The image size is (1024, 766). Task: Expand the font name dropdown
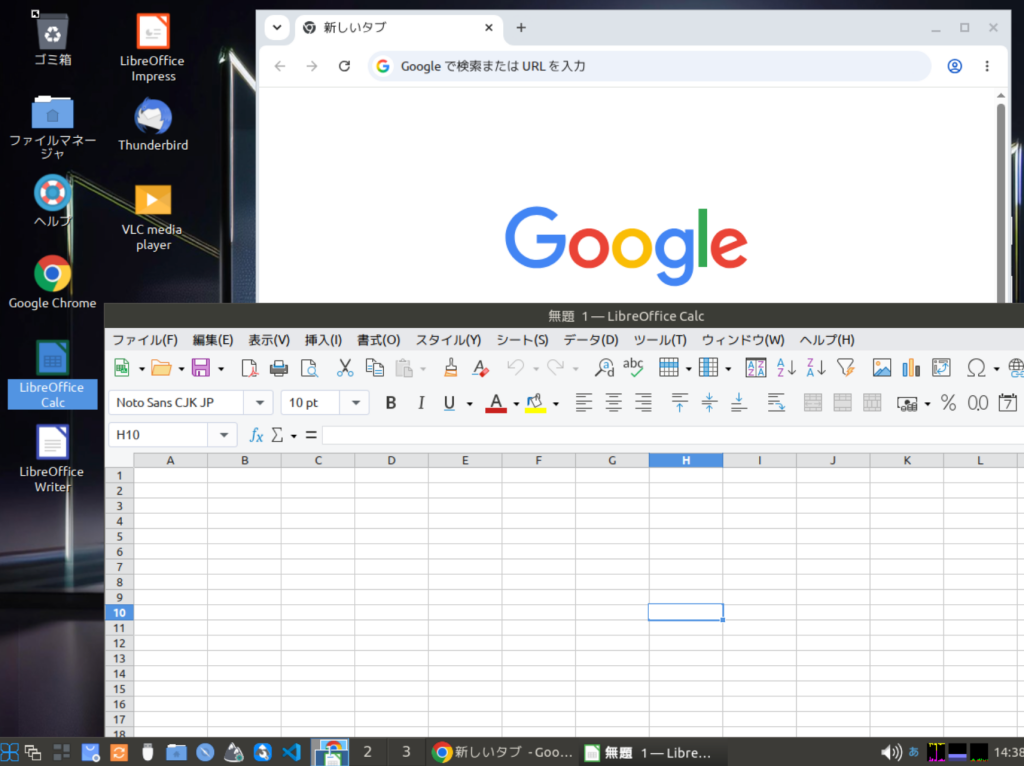coord(259,403)
